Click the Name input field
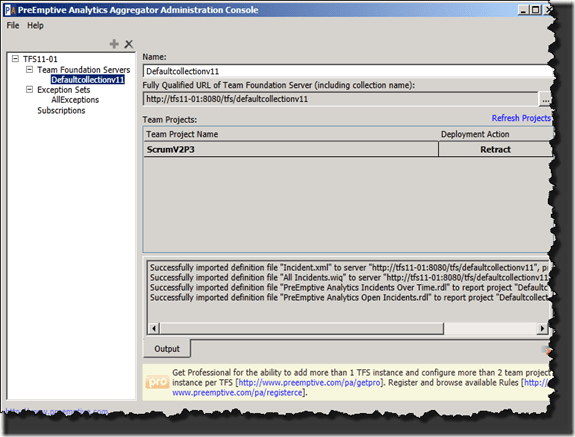Image resolution: width=575 pixels, height=437 pixels. 348,71
